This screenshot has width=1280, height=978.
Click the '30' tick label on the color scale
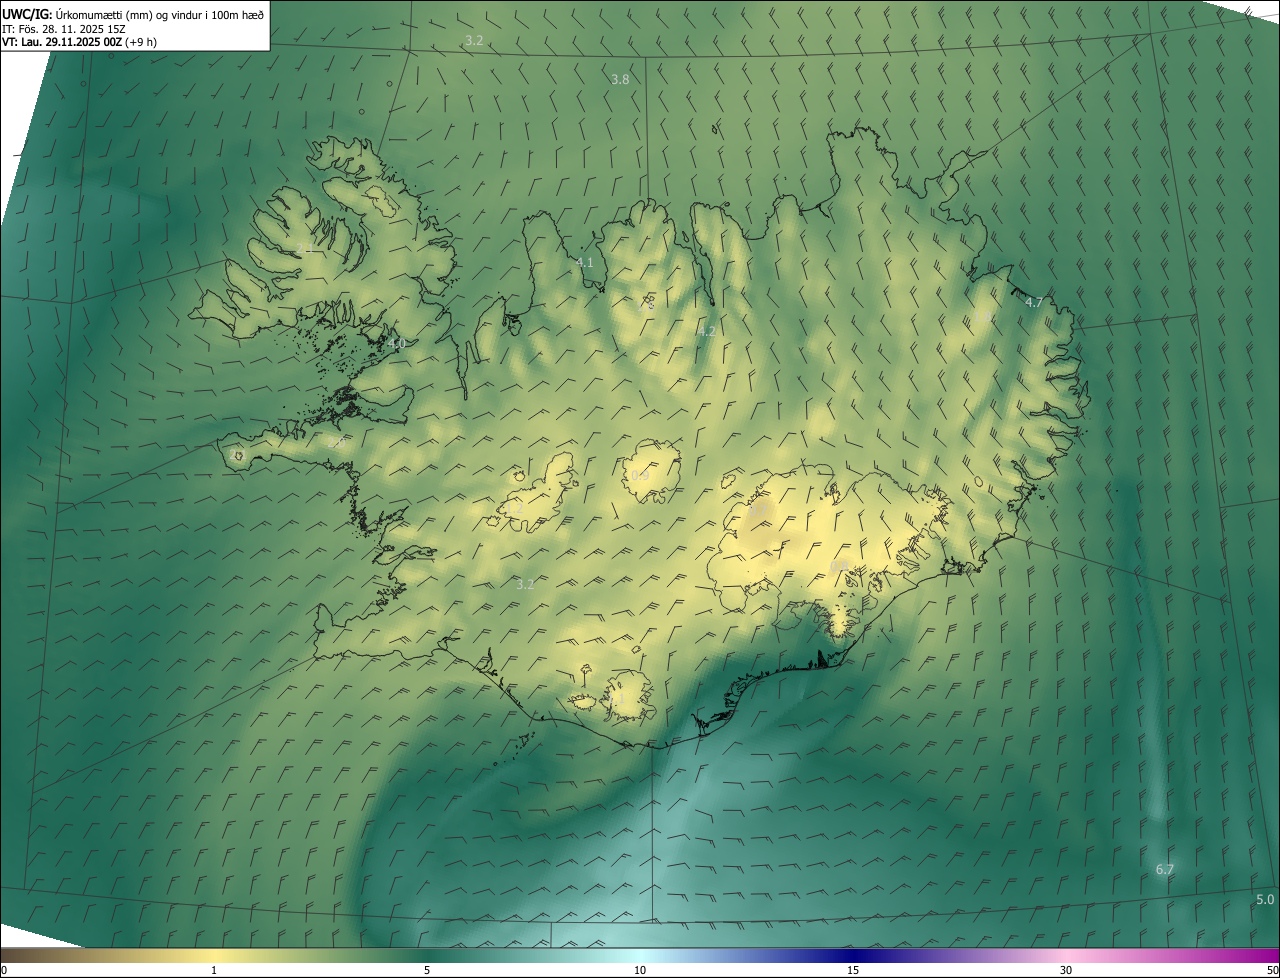tap(1066, 971)
